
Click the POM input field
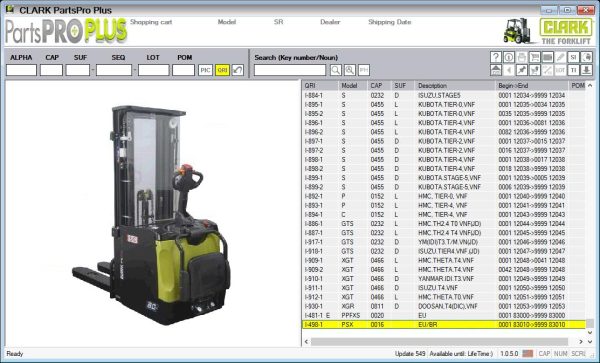[183, 70]
